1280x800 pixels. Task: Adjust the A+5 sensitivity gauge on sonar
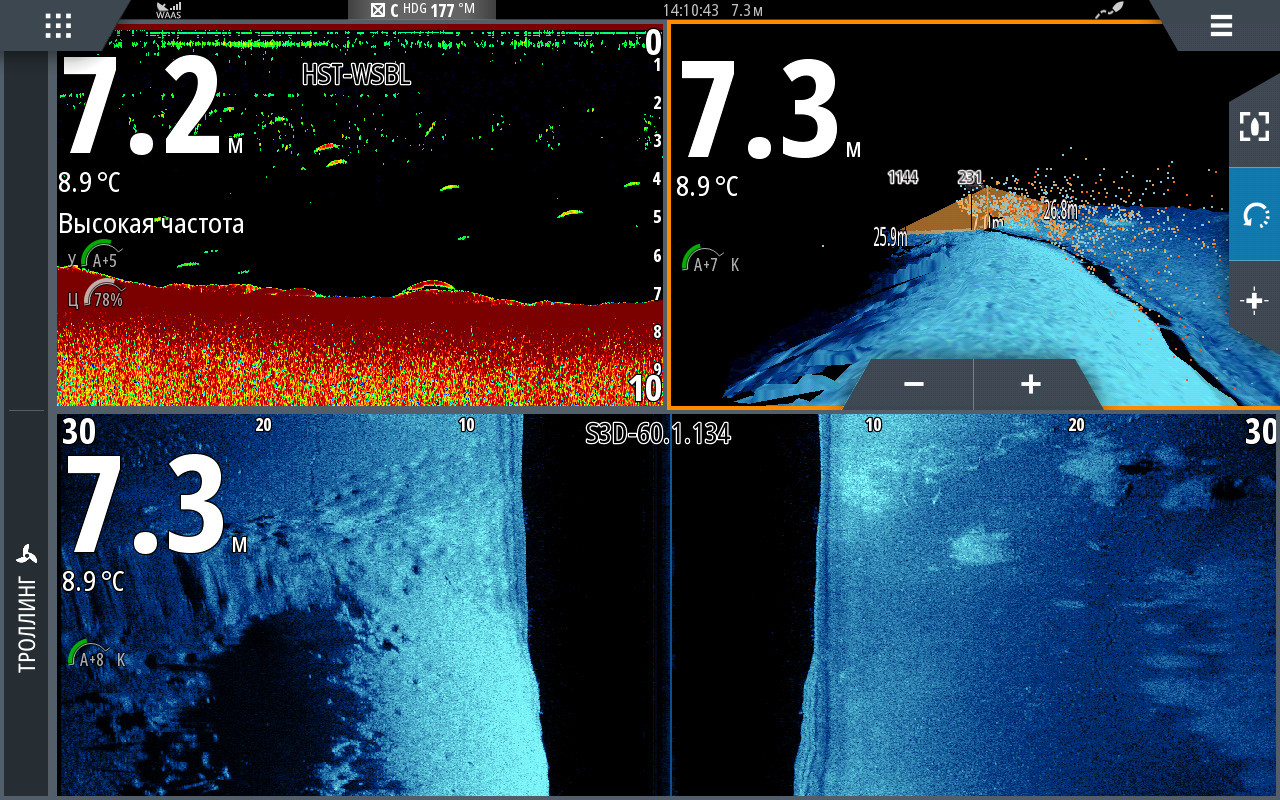(x=98, y=257)
